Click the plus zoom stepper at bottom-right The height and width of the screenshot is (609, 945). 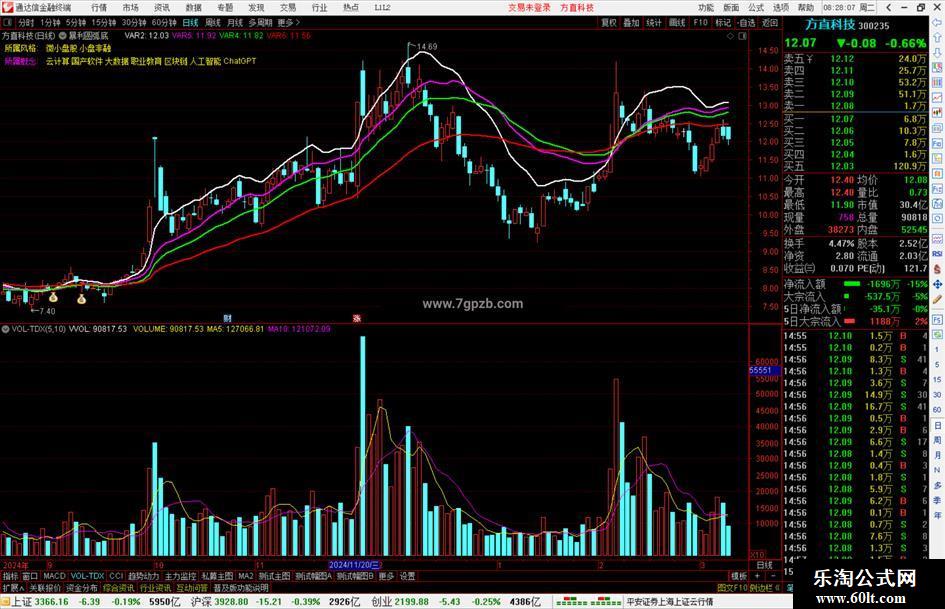tap(757, 576)
